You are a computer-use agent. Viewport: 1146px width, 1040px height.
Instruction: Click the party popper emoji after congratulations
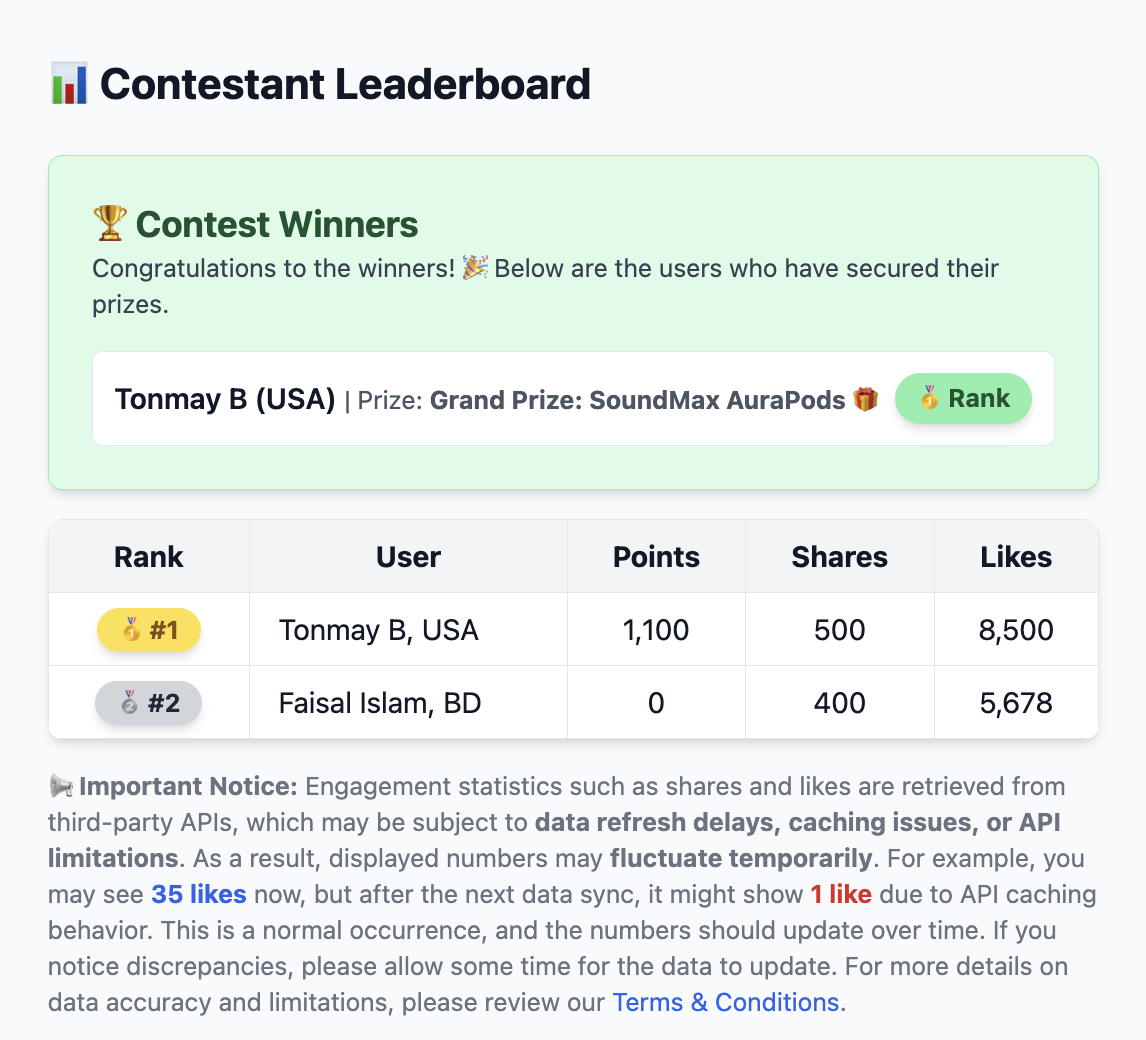pyautogui.click(x=475, y=268)
